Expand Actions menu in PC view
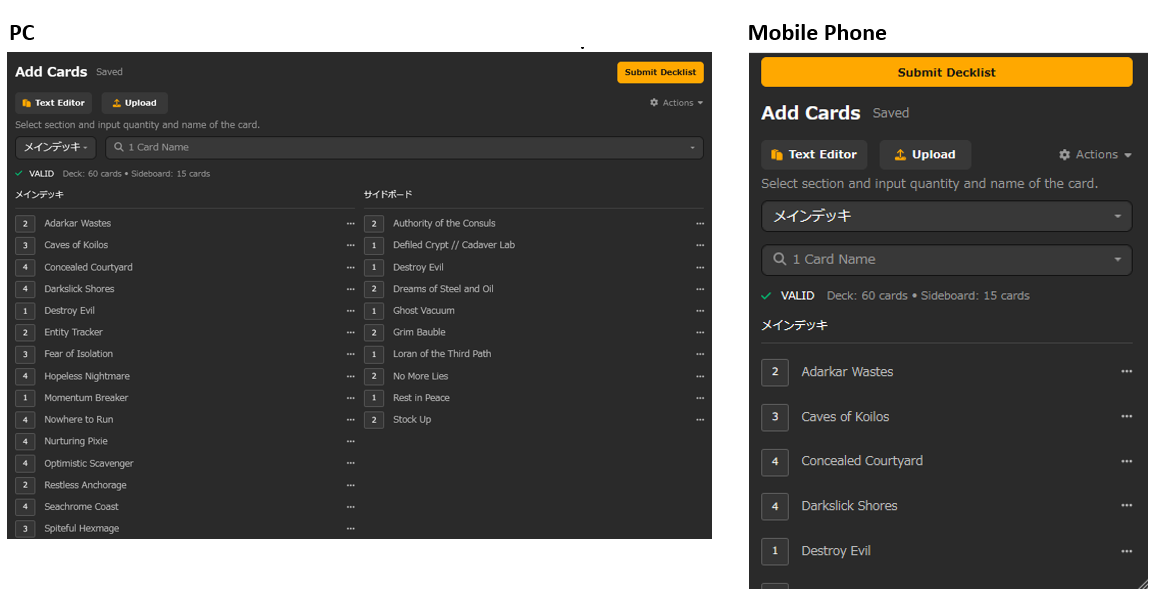This screenshot has width=1154, height=599. (x=676, y=103)
